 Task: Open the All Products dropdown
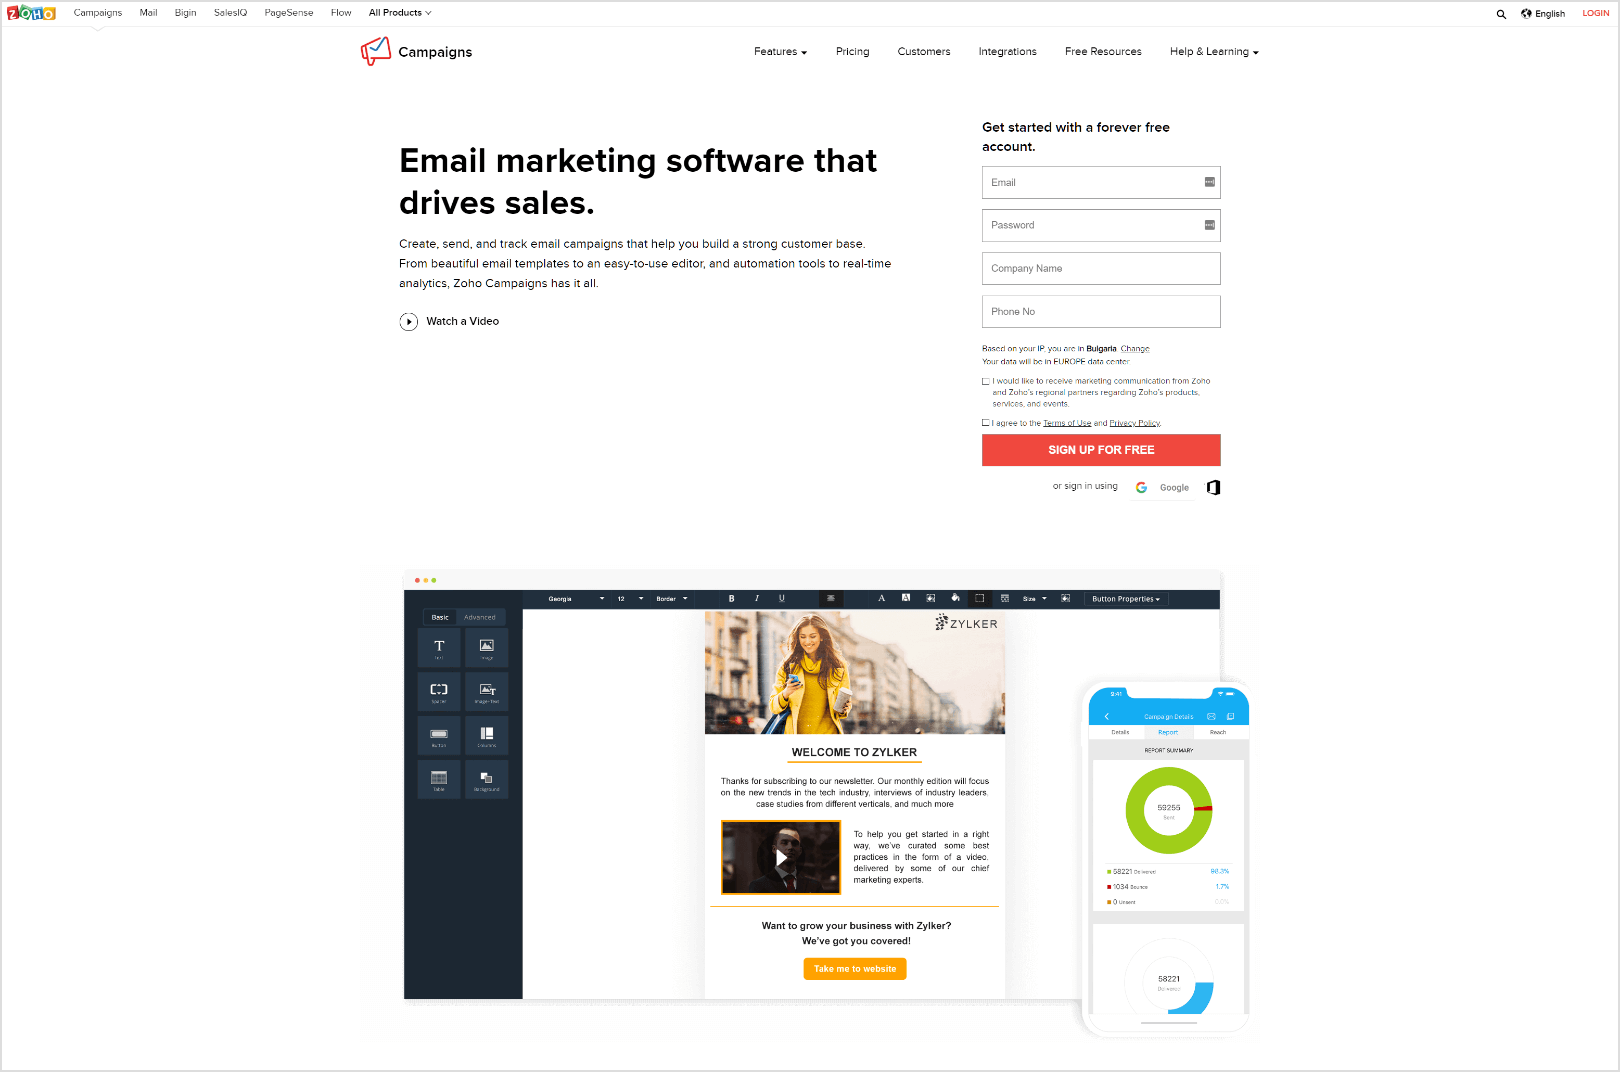[x=400, y=13]
